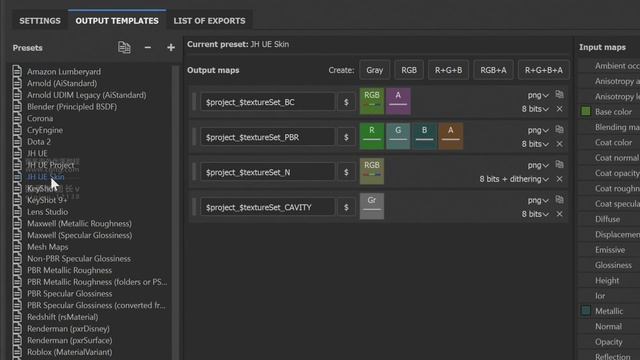Delete the CAVITY output map
Viewport: 640px width, 360px height.
560,214
